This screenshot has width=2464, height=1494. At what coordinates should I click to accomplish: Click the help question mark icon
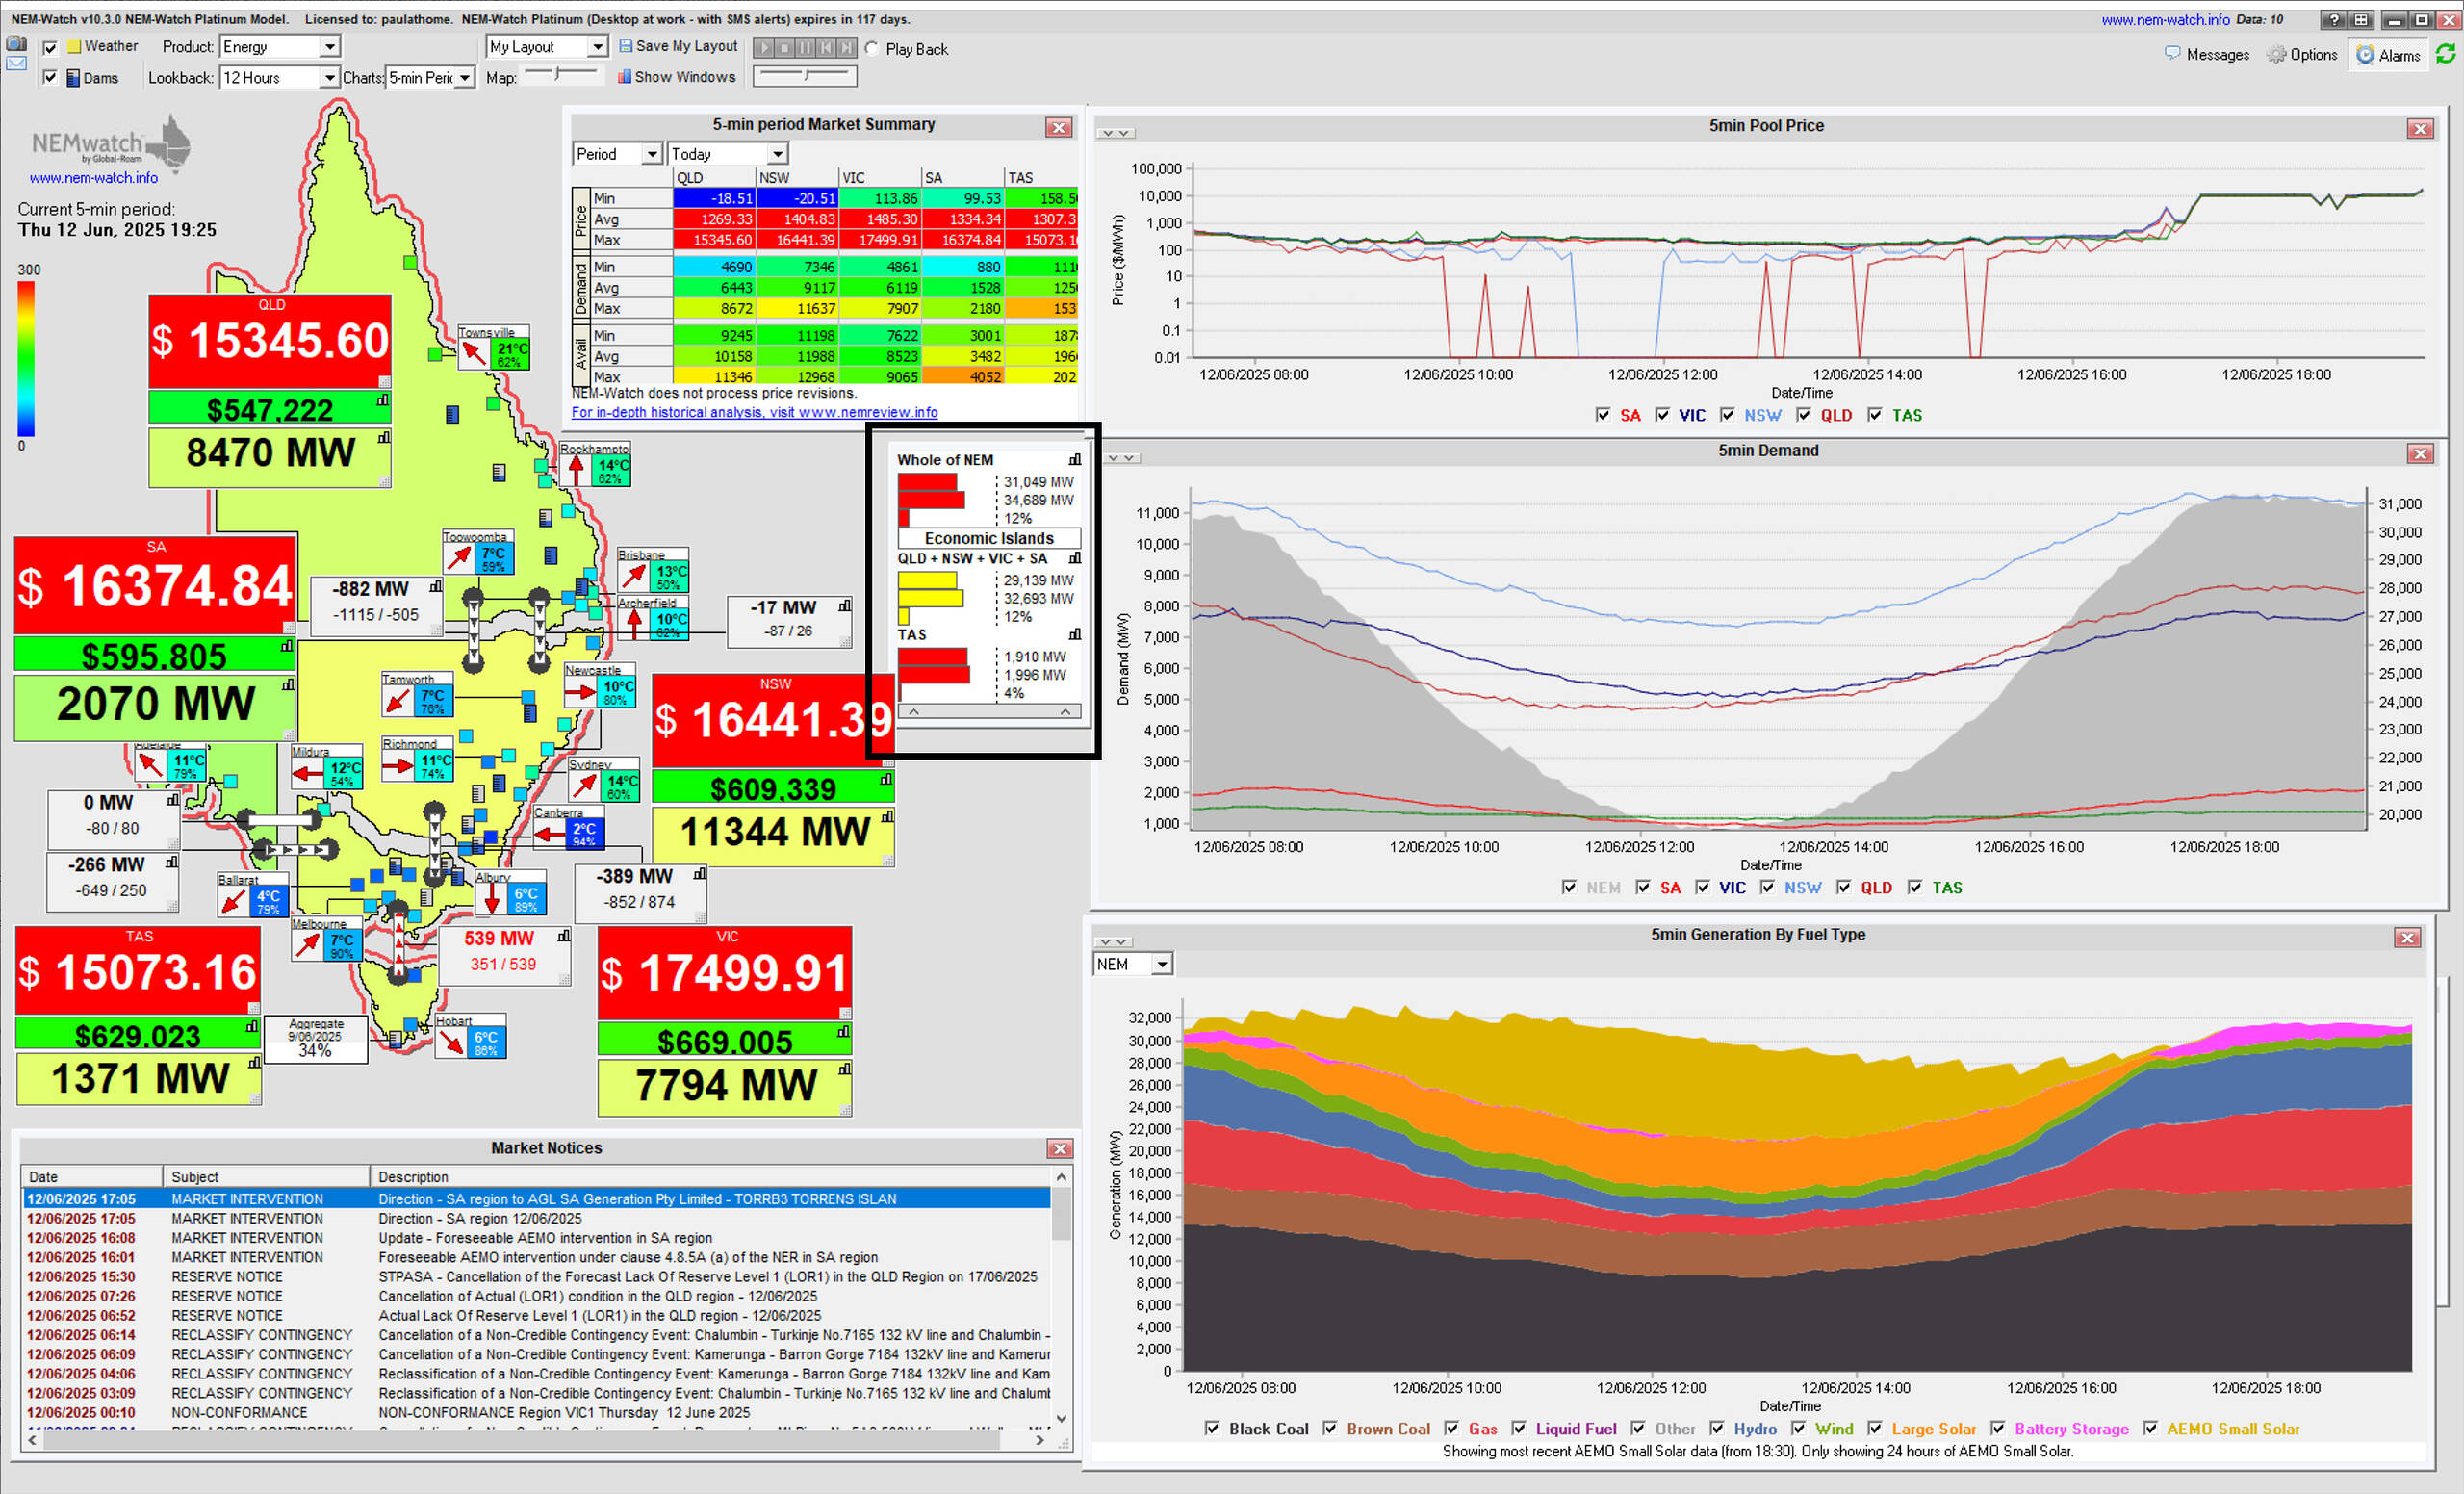point(2333,19)
